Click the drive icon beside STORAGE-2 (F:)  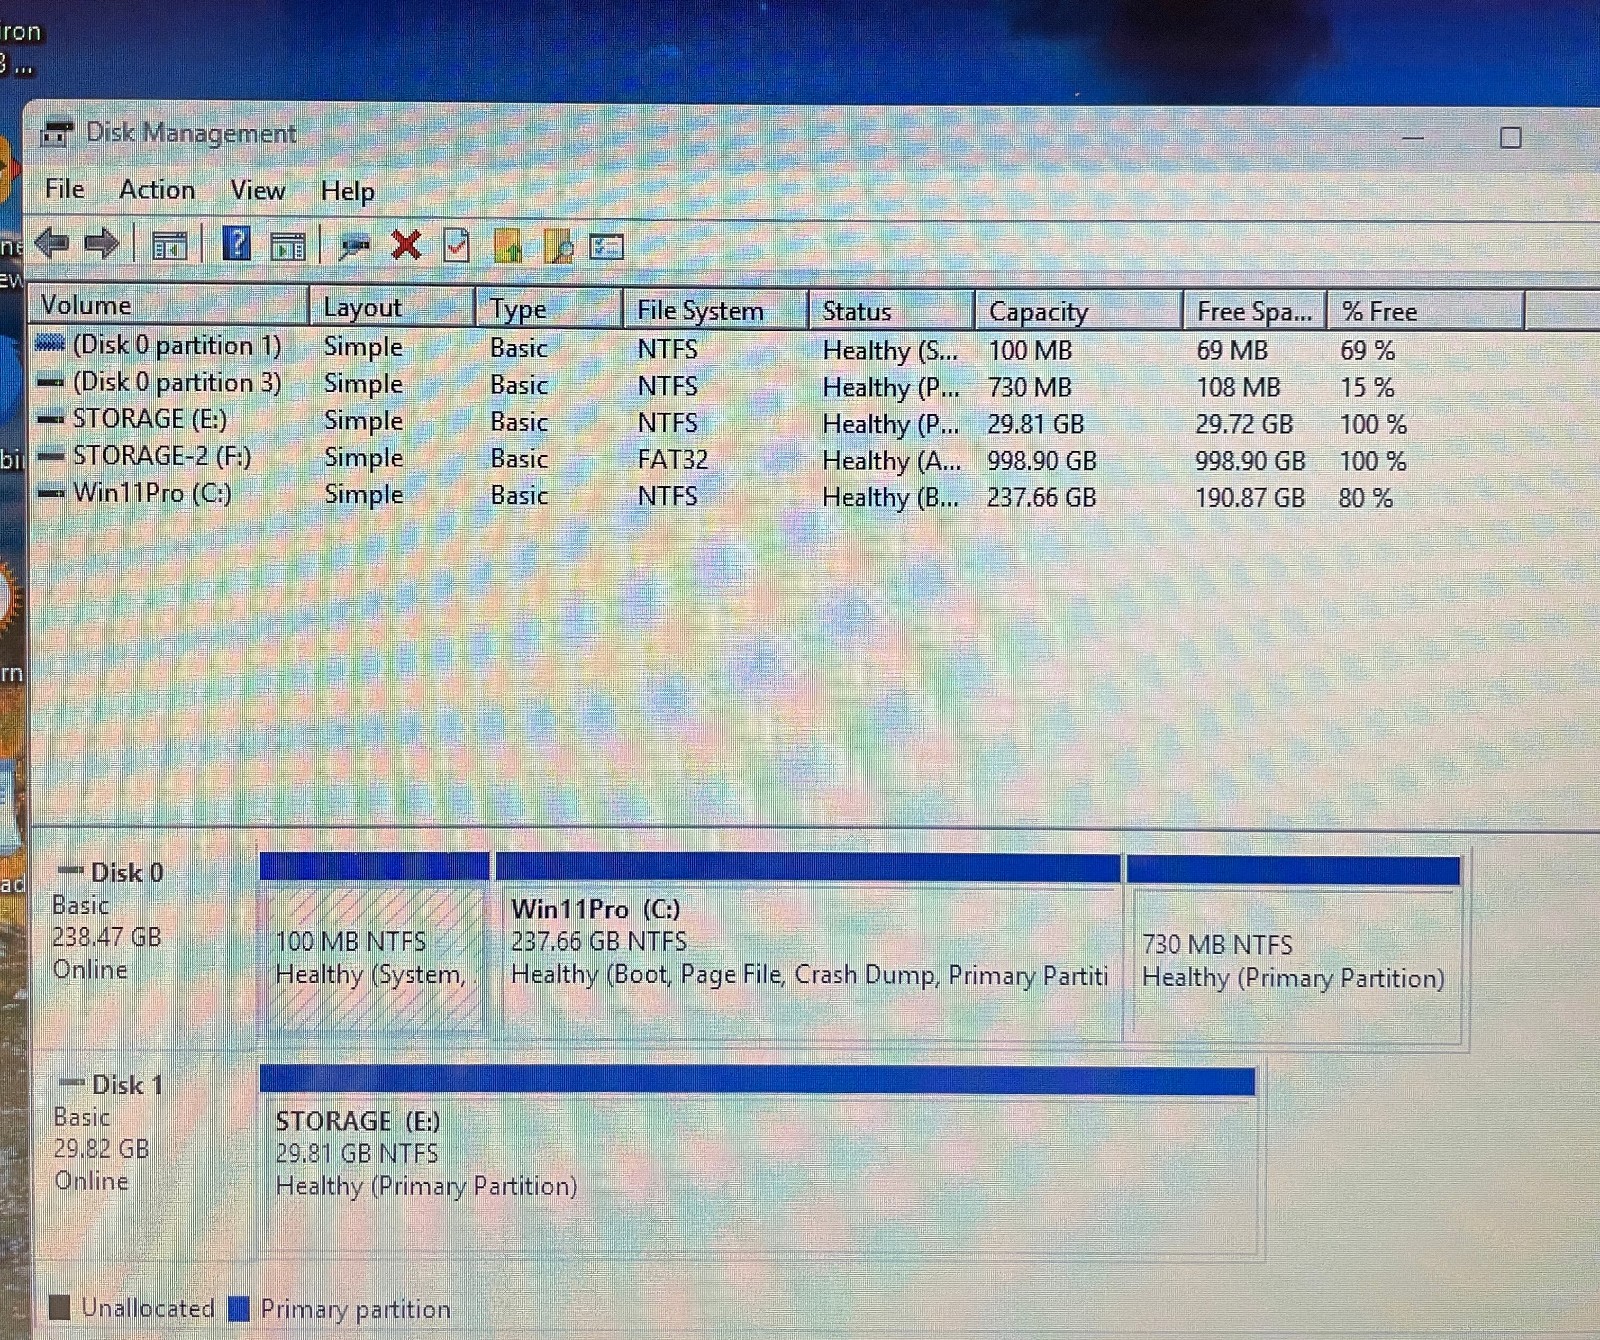point(50,456)
